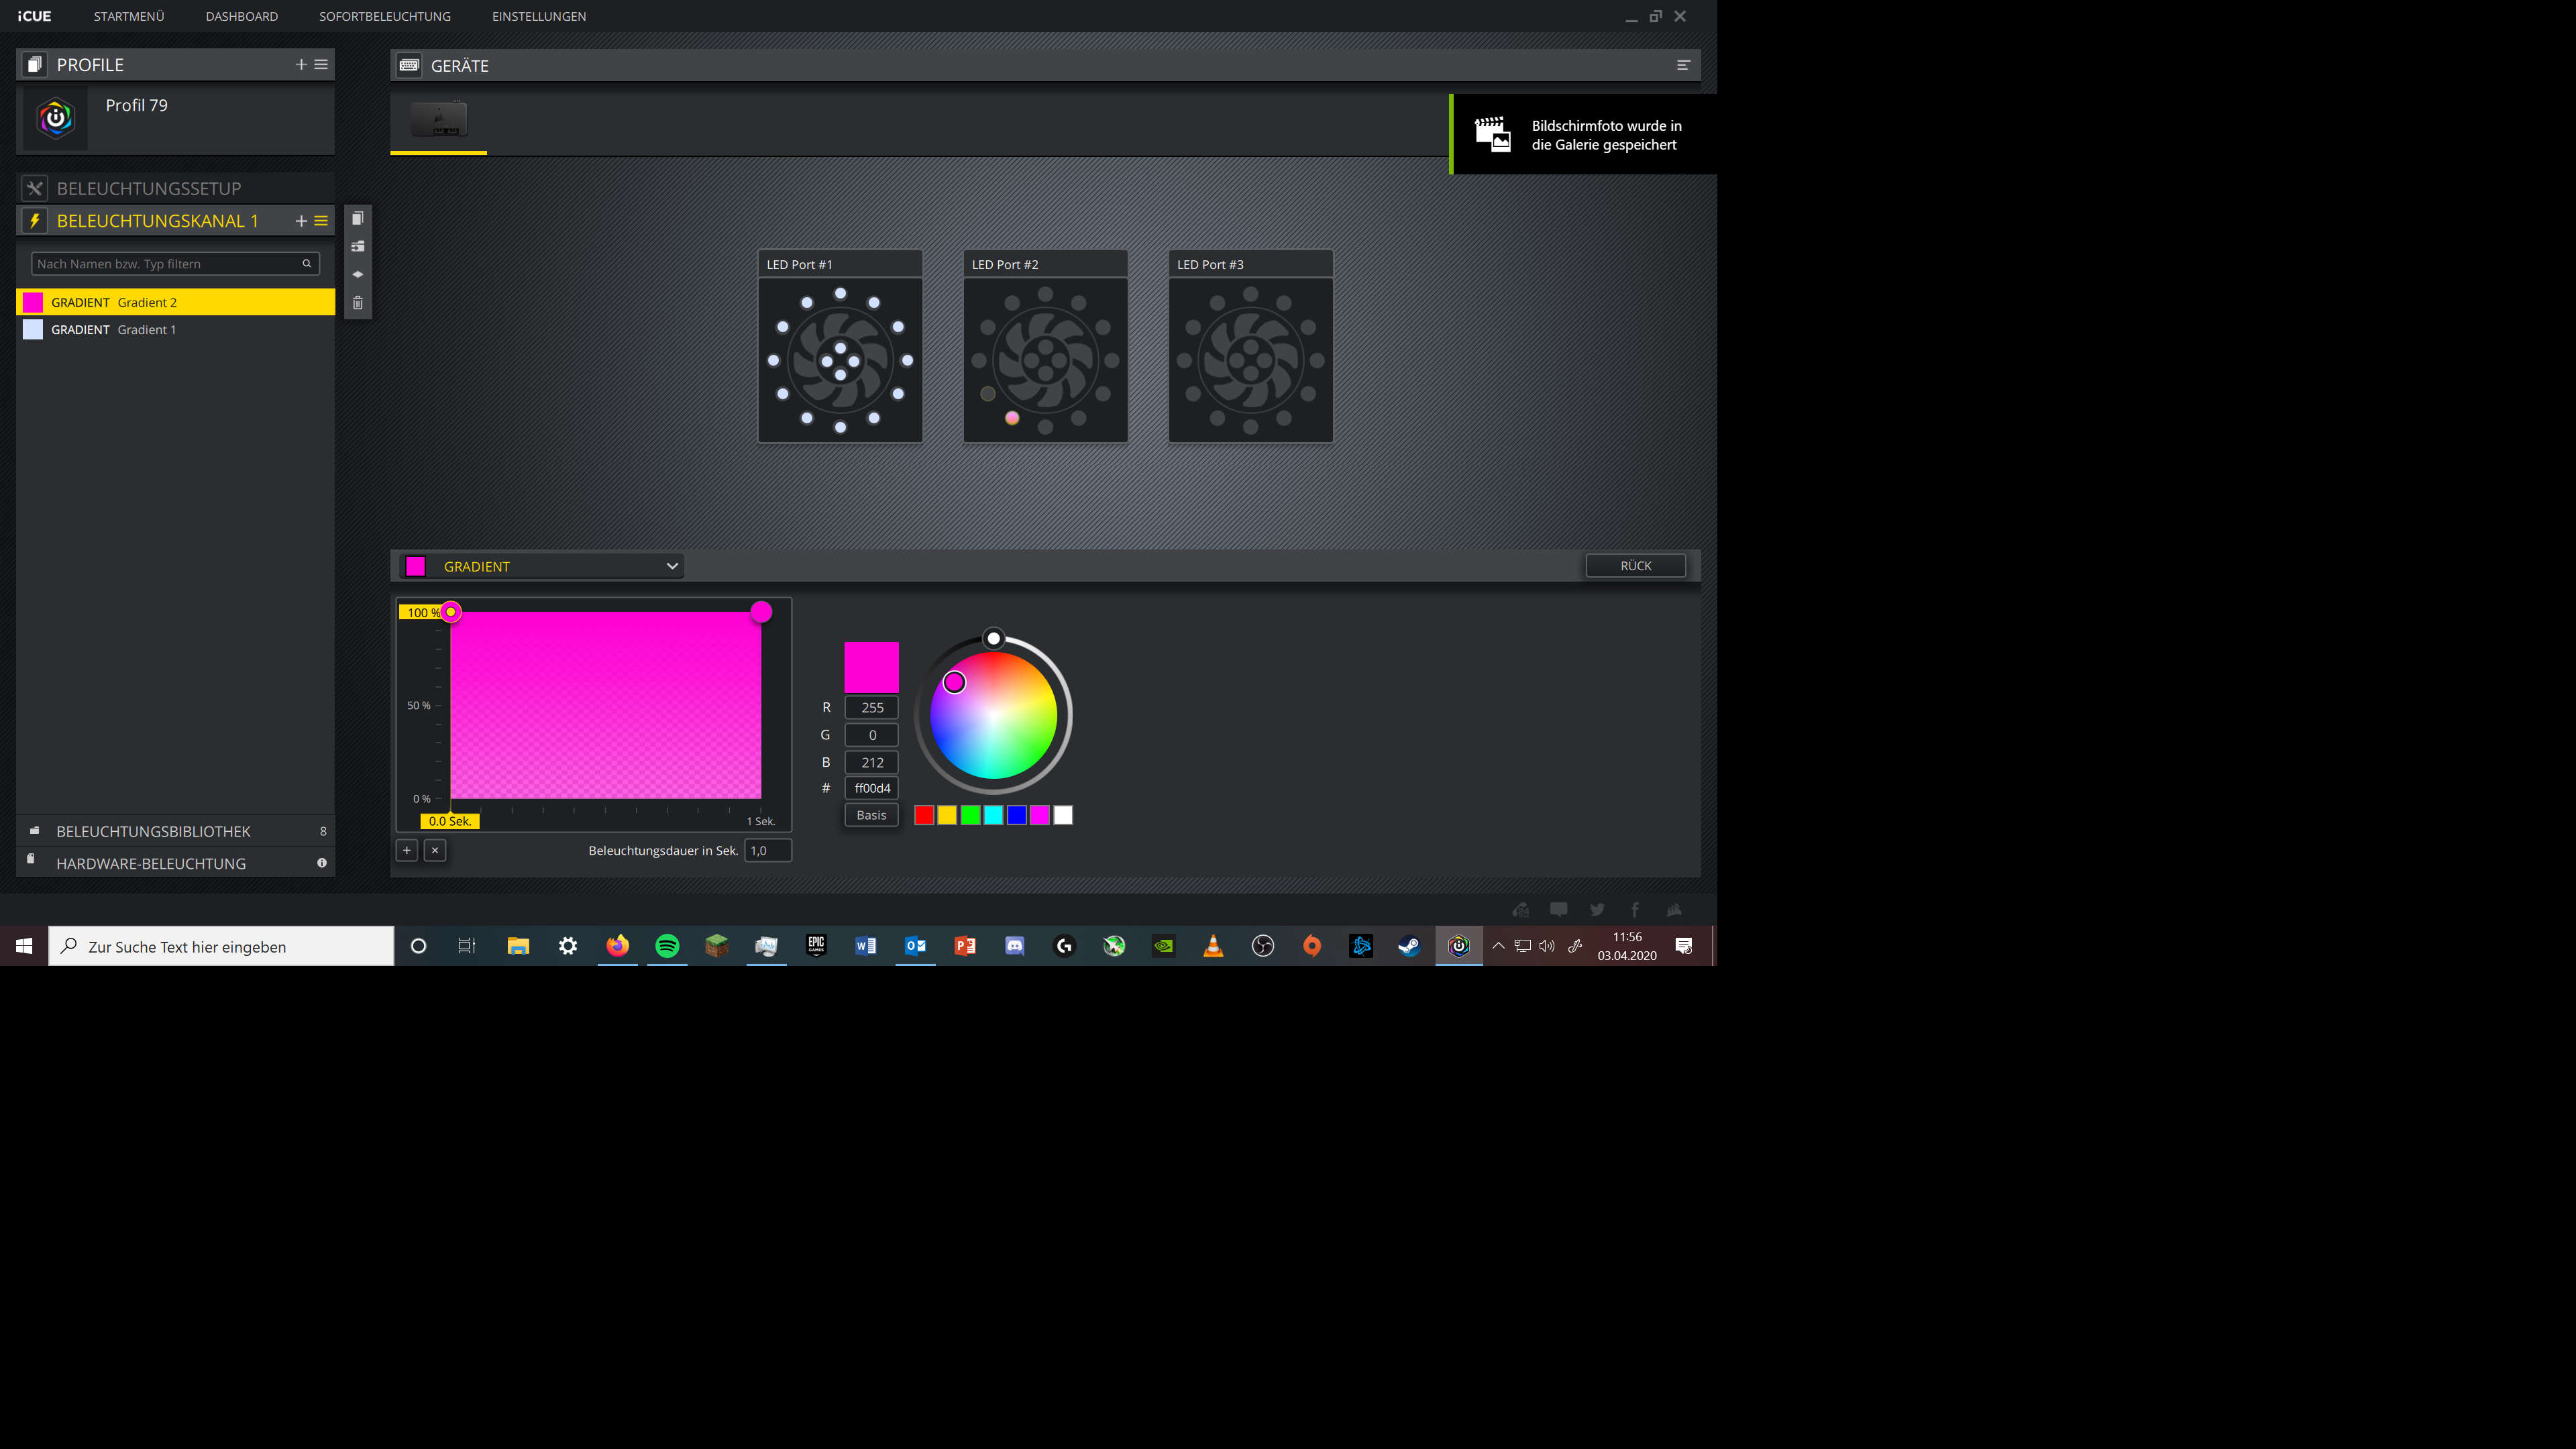The height and width of the screenshot is (1449, 2576).
Task: Click the x button to remove gradient stop
Action: [435, 850]
